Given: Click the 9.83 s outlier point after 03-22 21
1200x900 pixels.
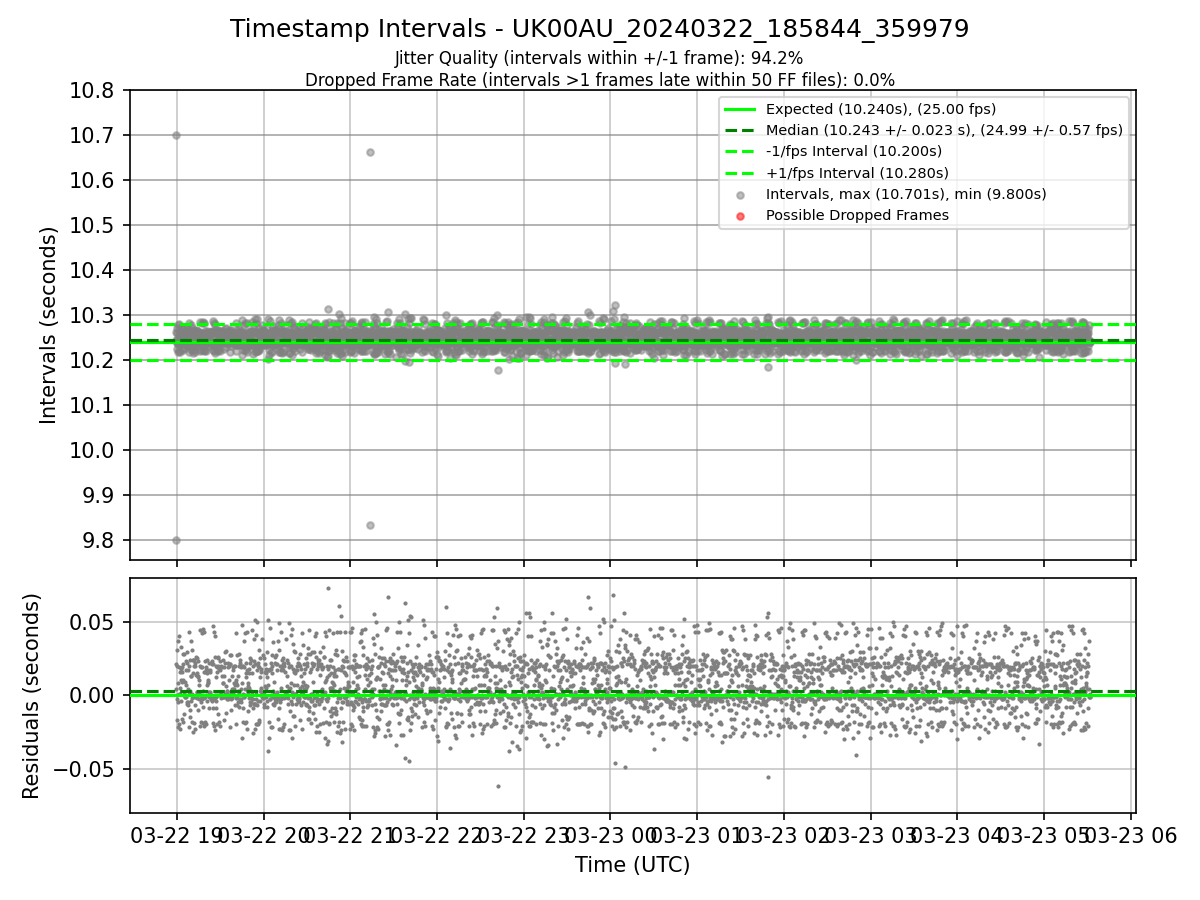Looking at the screenshot, I should 370,525.
